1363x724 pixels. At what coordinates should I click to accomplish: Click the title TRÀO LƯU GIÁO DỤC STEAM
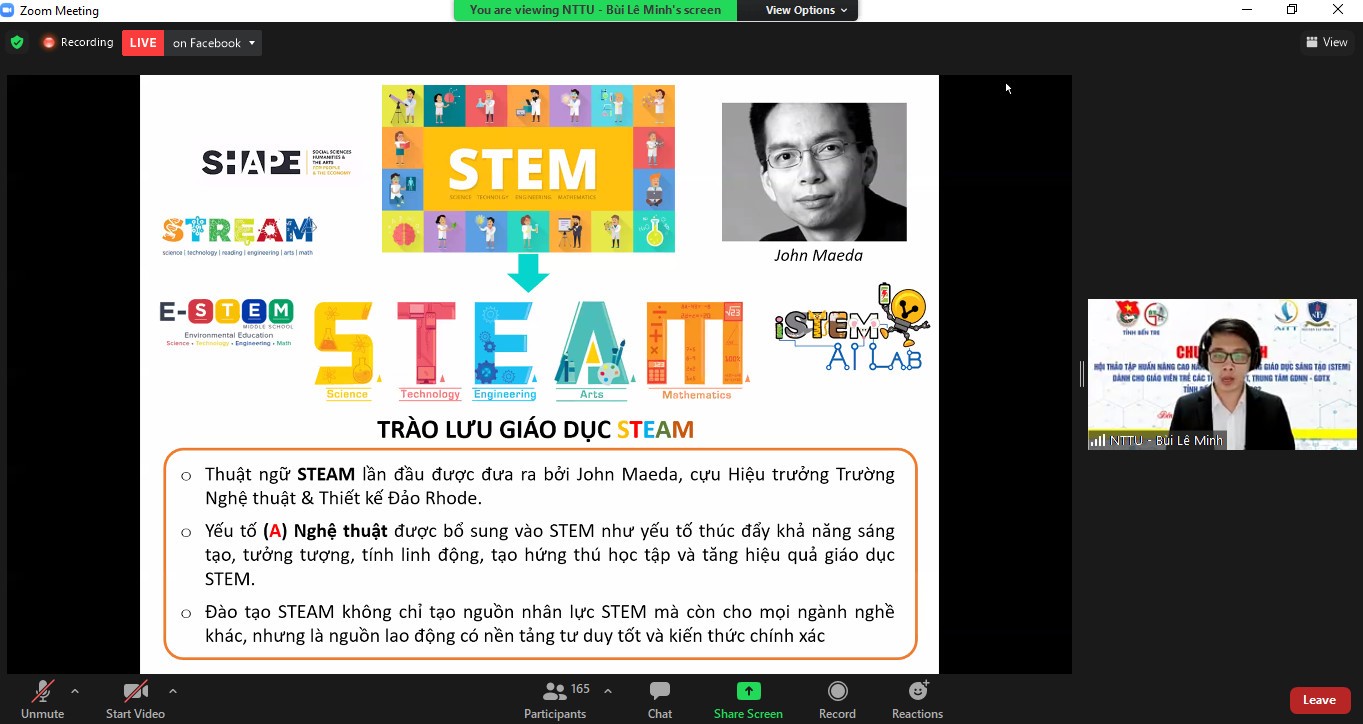[x=535, y=430]
